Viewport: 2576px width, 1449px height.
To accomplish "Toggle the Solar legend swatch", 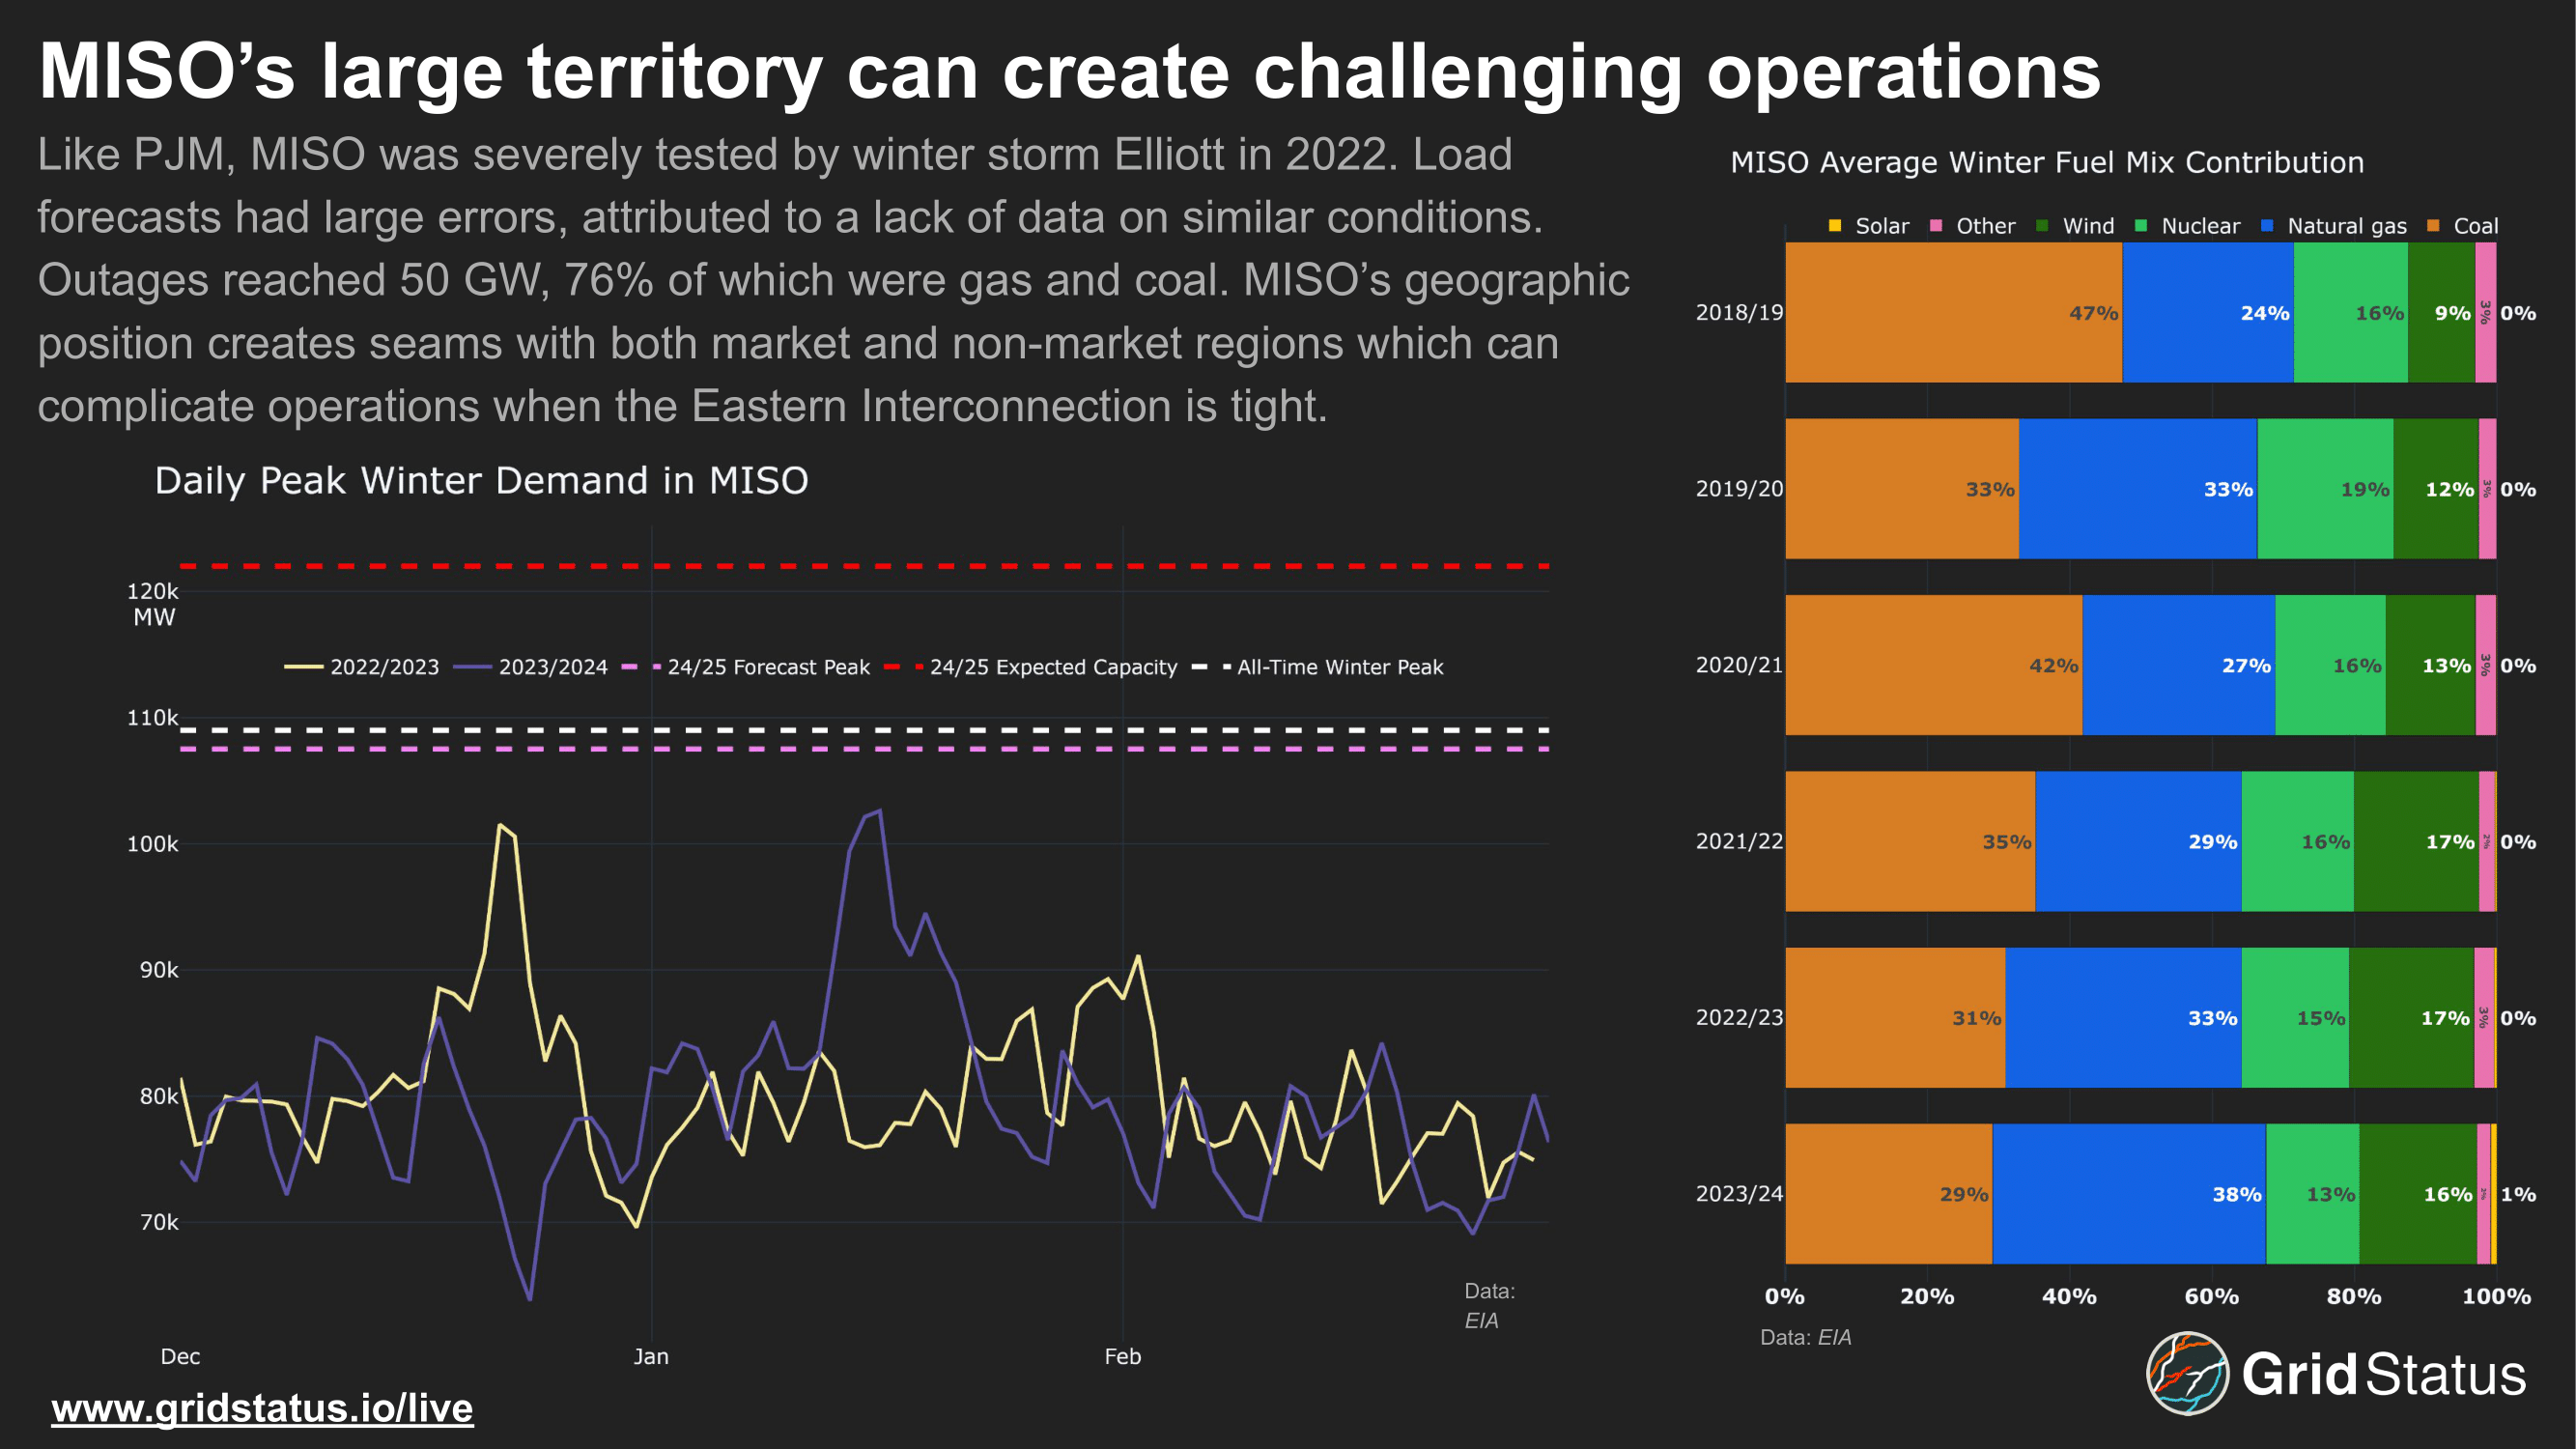I will tap(1835, 226).
